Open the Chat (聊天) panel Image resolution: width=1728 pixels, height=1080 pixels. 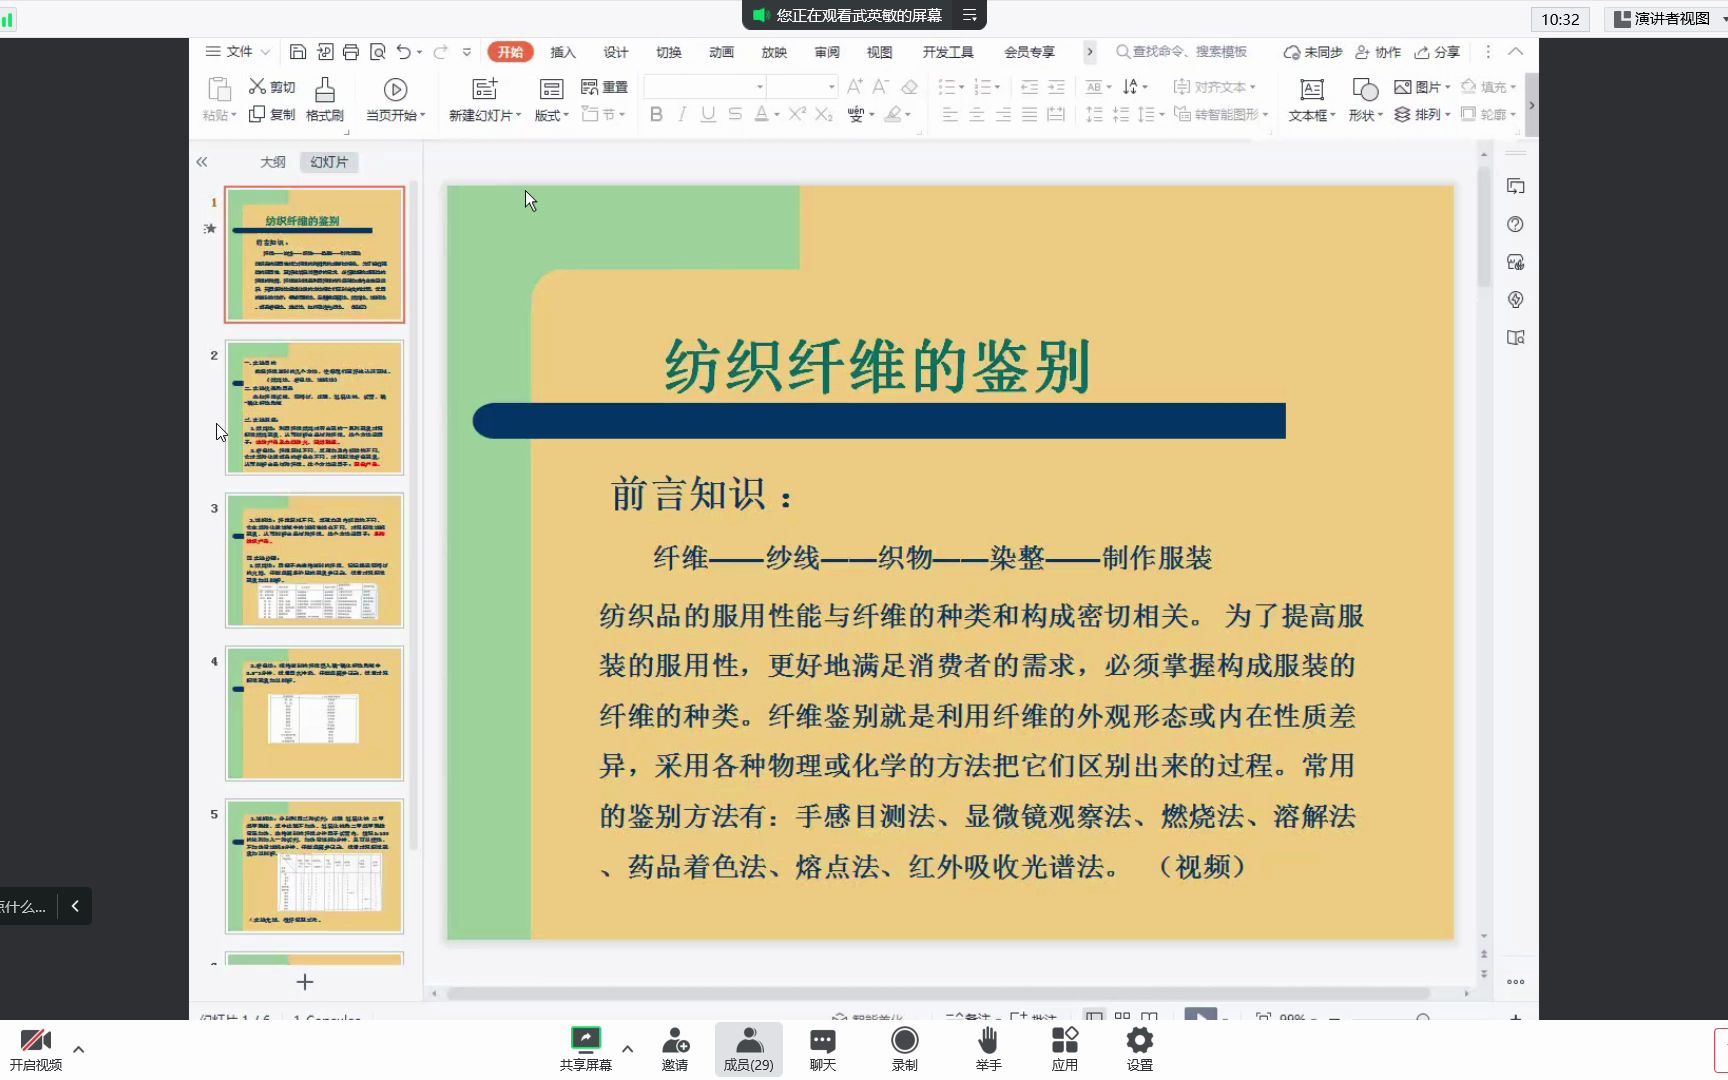click(x=822, y=1049)
